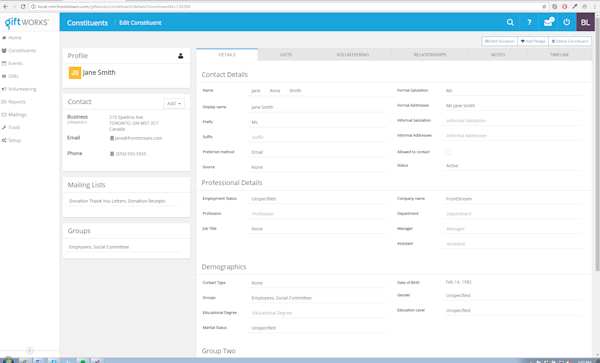
Task: Switch to the Notes tab
Action: tap(498, 55)
